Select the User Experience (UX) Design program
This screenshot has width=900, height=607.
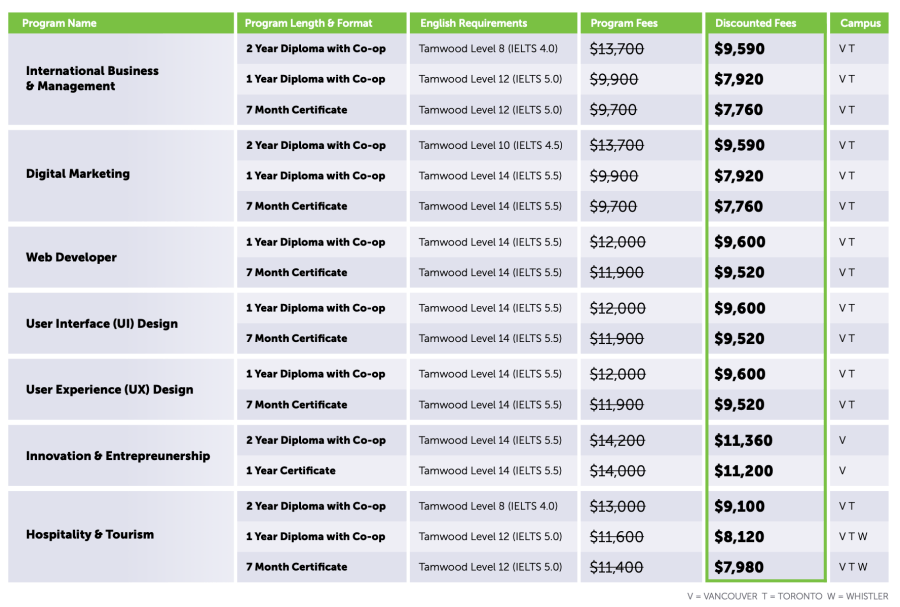point(109,390)
